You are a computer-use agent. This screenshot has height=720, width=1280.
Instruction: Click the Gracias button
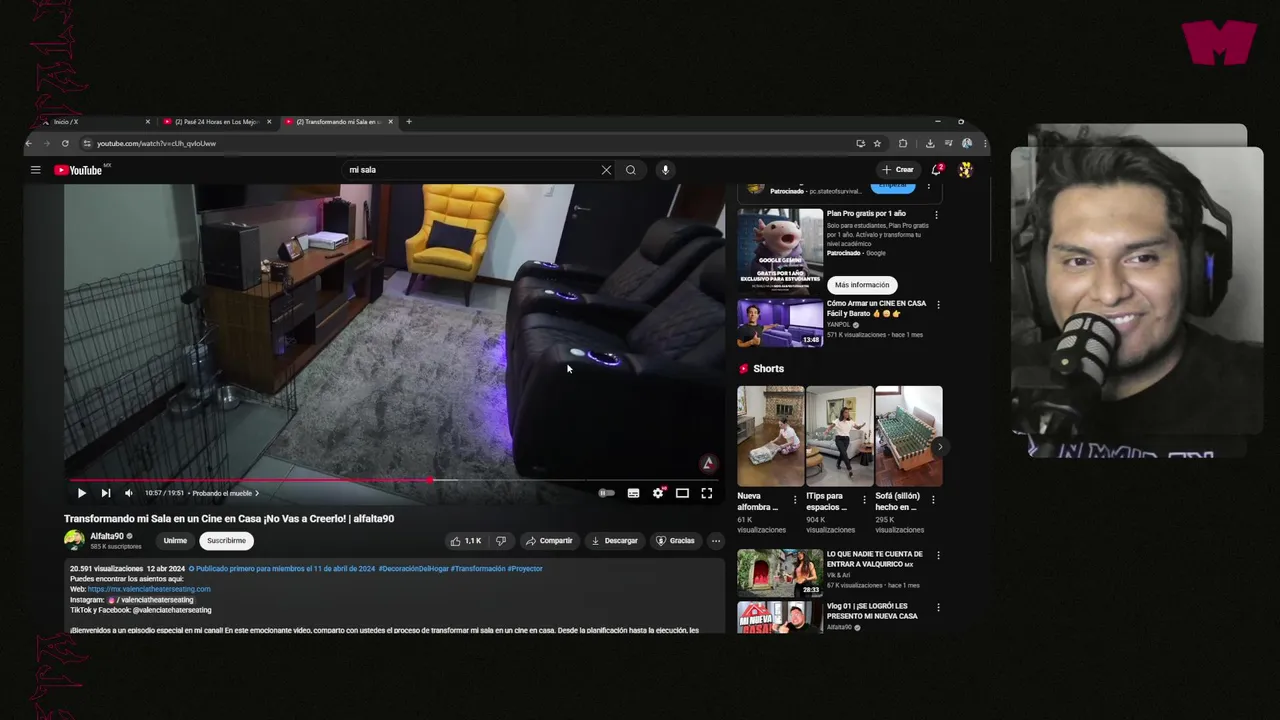(675, 541)
